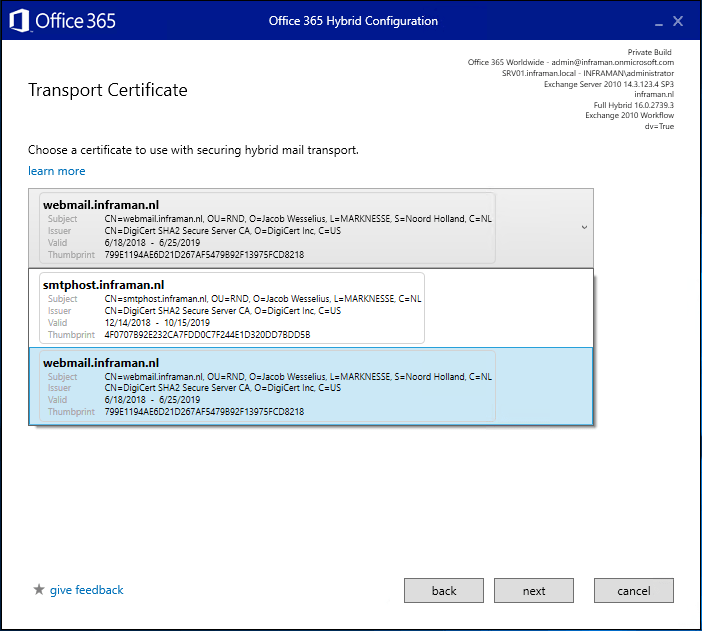Cancel the hybrid configuration wizard
The image size is (702, 631).
click(634, 591)
